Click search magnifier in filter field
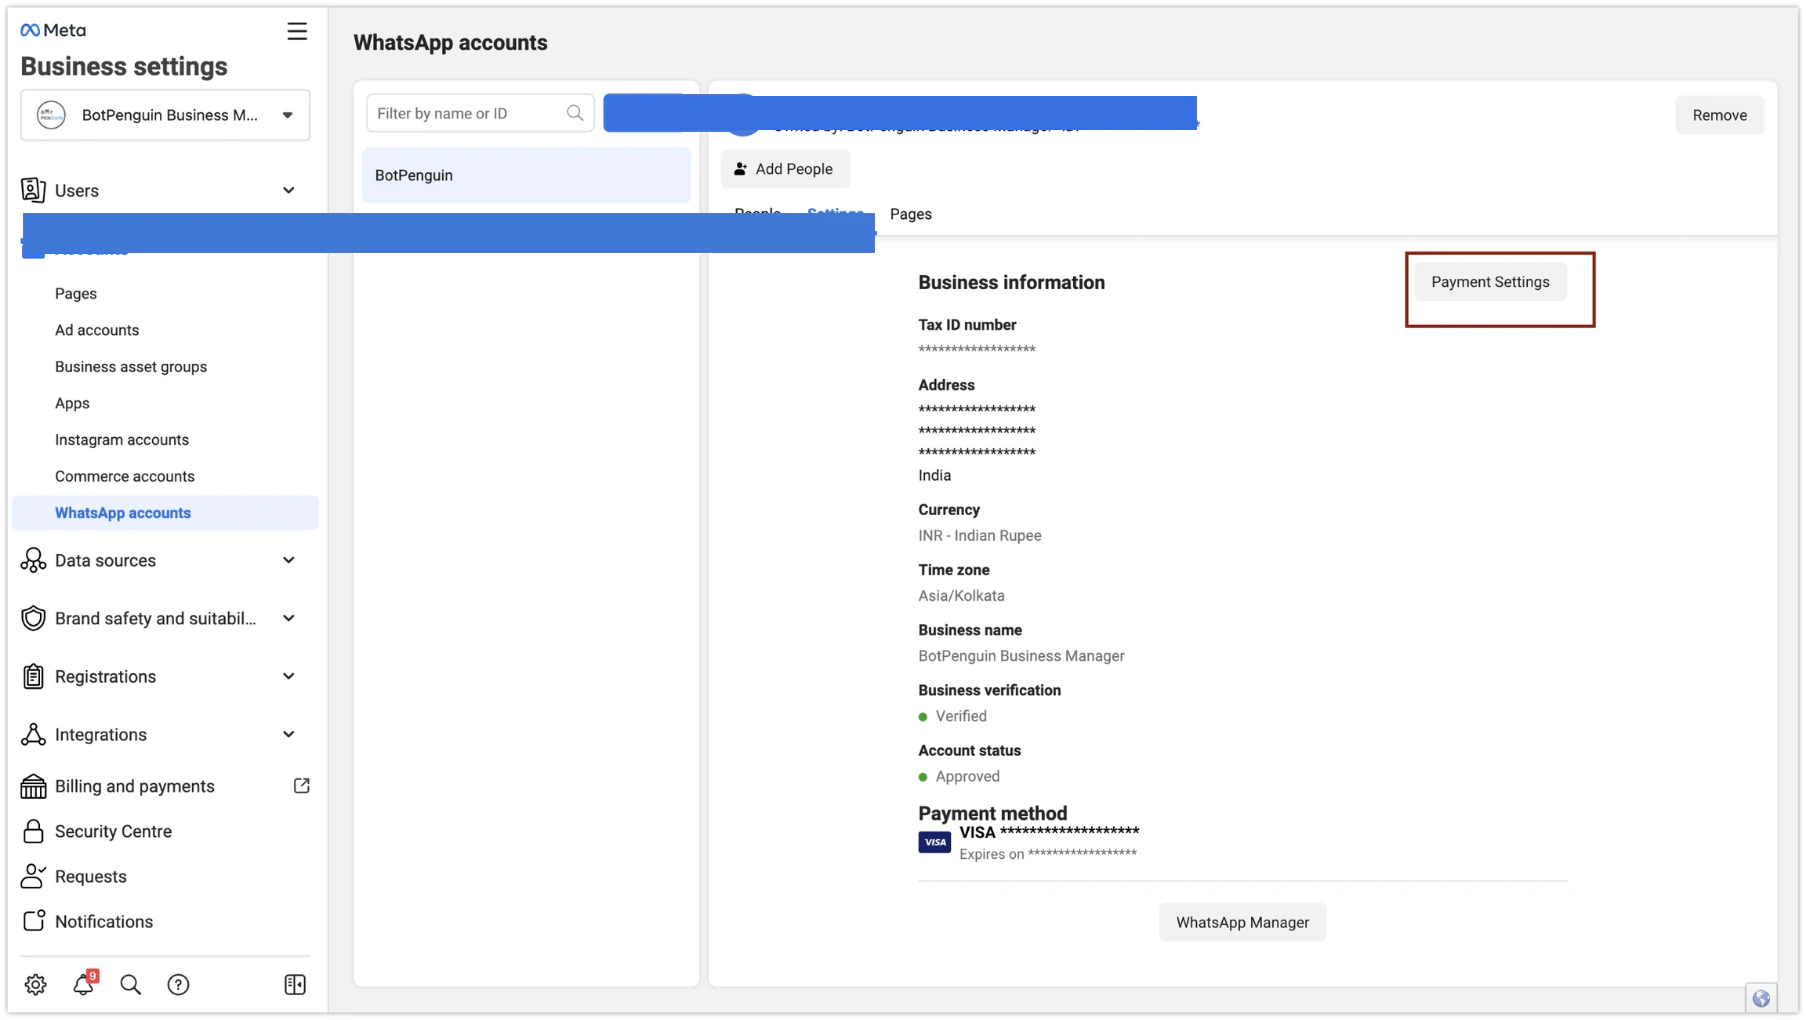The width and height of the screenshot is (1806, 1020). pyautogui.click(x=575, y=113)
